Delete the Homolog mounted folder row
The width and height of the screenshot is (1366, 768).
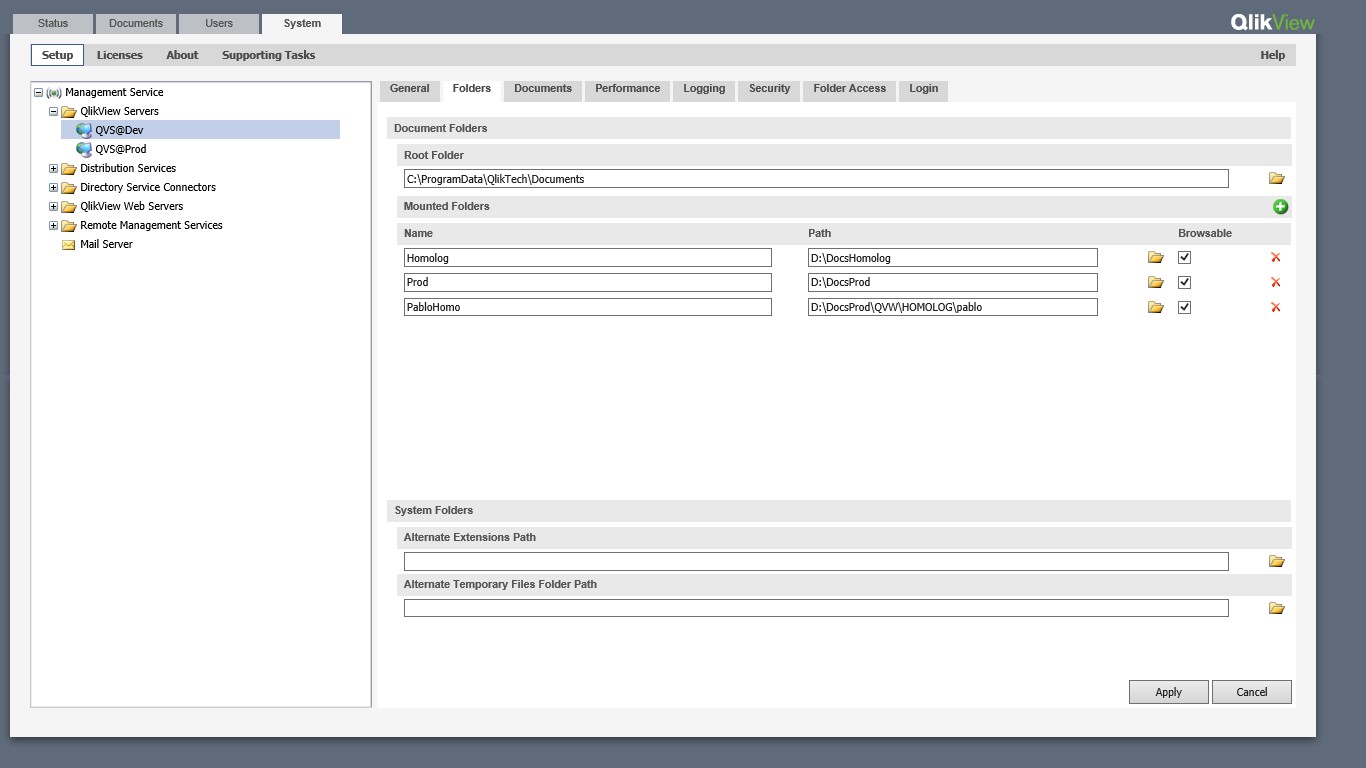1275,258
